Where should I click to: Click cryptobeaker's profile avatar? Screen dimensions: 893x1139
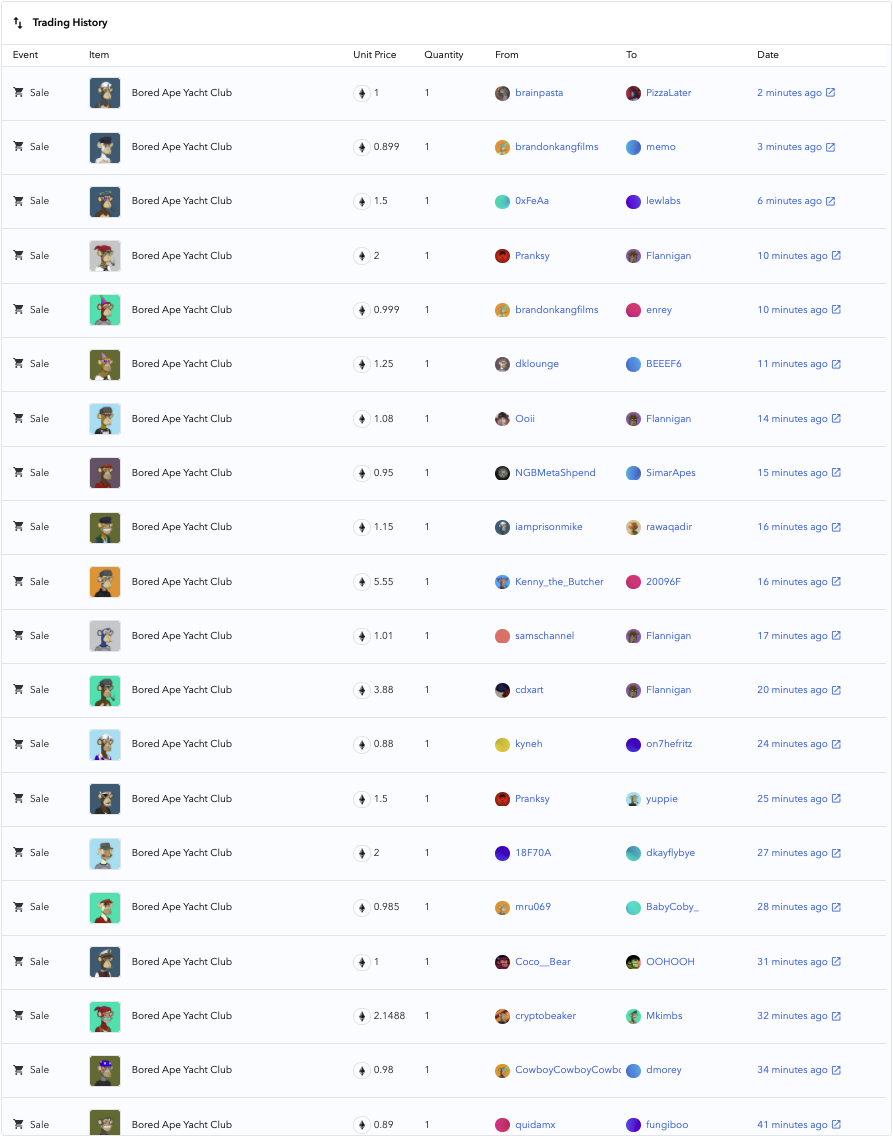point(502,1016)
